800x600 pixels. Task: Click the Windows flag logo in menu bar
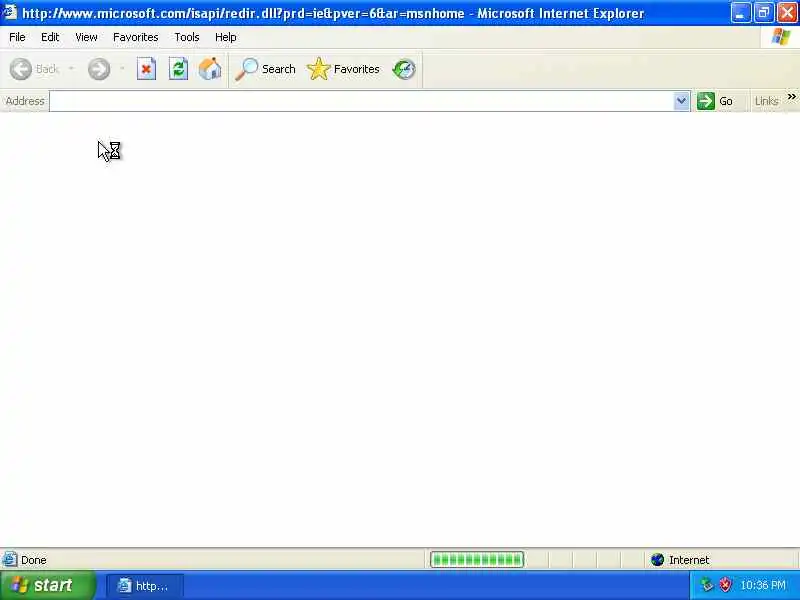(x=781, y=37)
